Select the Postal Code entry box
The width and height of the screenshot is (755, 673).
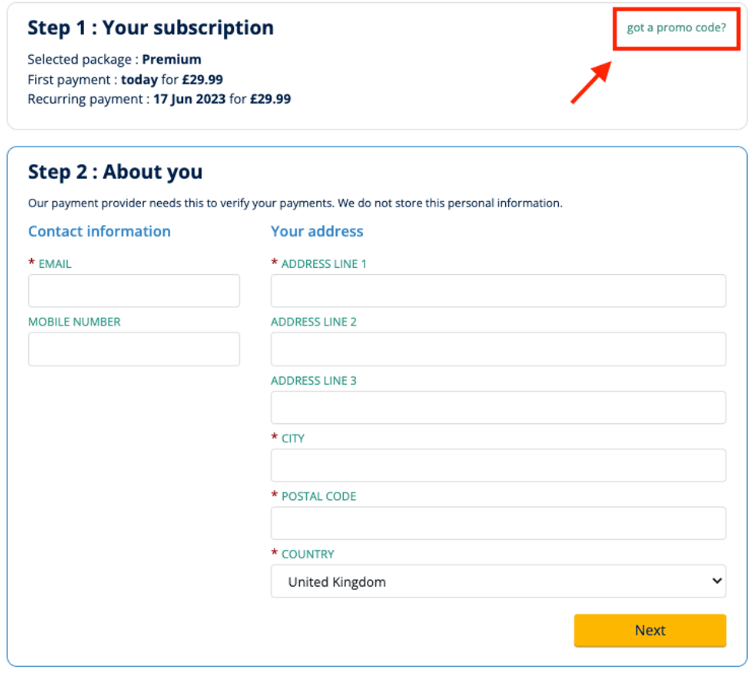point(498,523)
